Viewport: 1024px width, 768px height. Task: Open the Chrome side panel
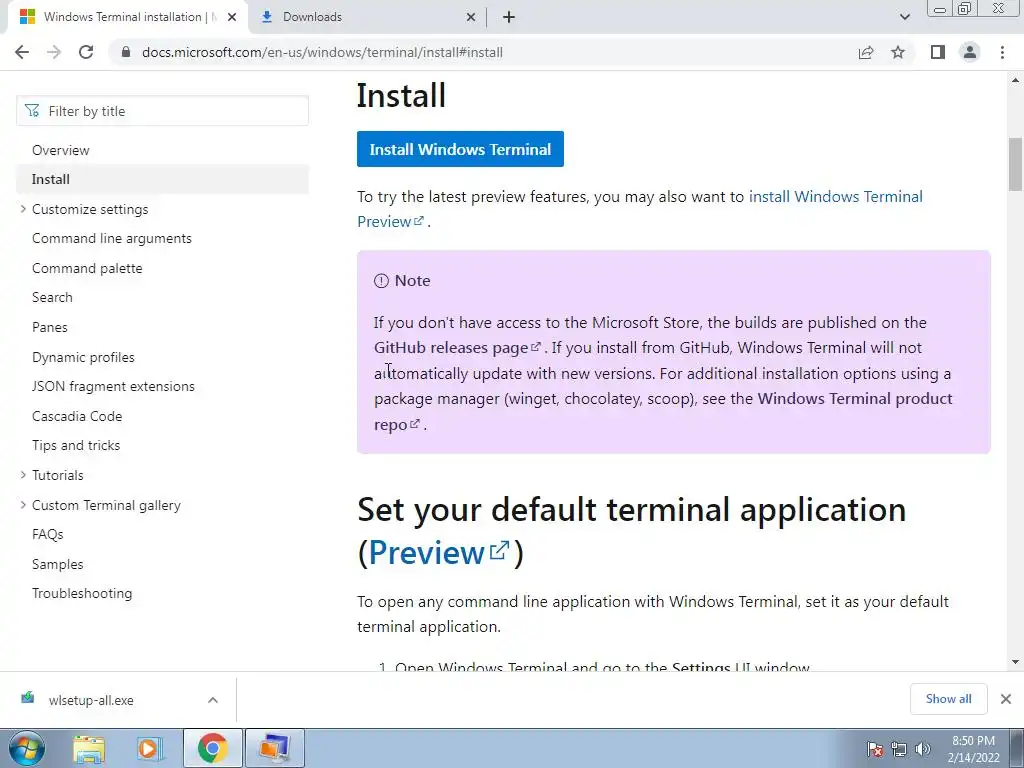[x=938, y=52]
